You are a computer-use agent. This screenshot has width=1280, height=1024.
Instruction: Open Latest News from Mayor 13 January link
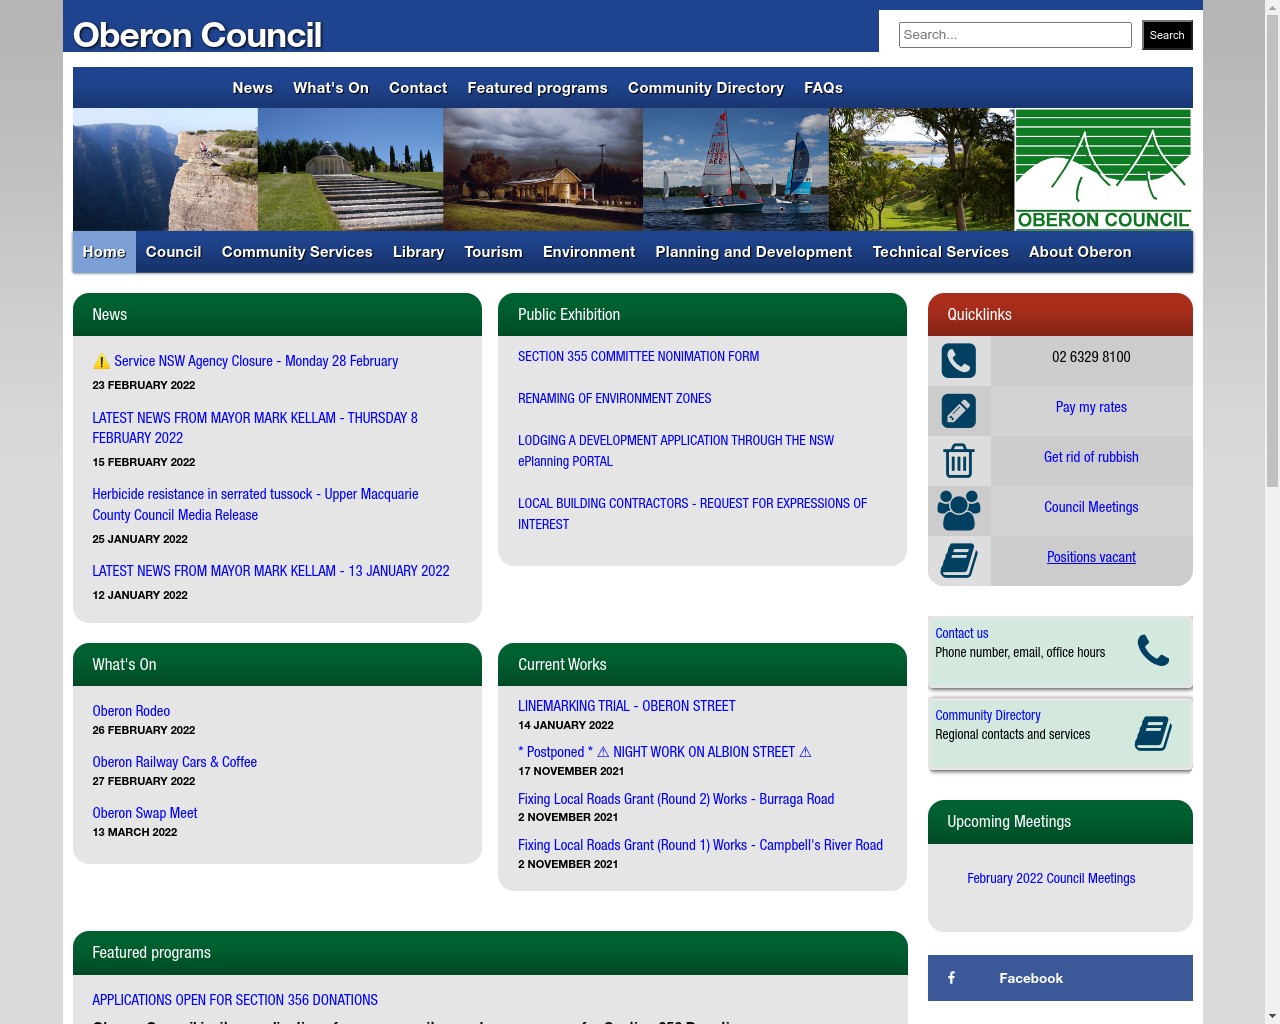pyautogui.click(x=271, y=571)
